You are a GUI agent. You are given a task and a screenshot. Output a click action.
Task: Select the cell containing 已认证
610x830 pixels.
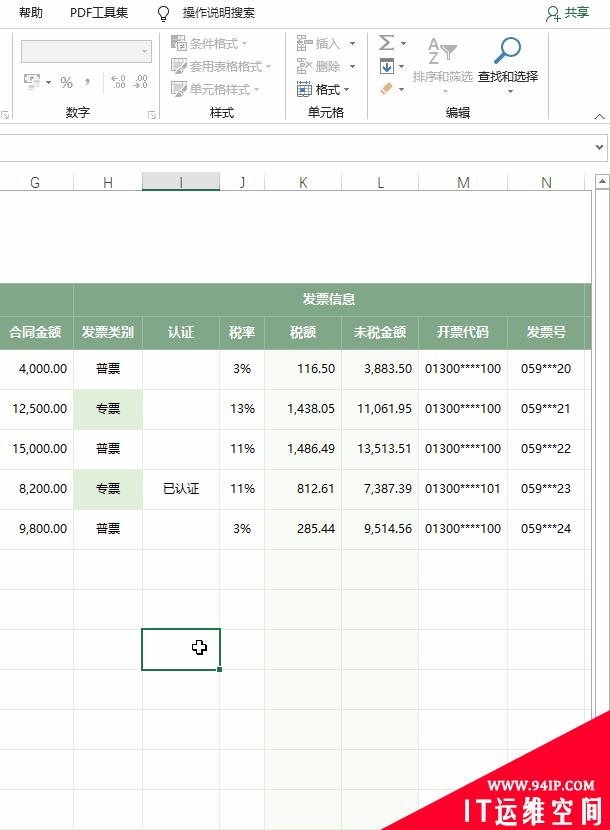pyautogui.click(x=181, y=489)
